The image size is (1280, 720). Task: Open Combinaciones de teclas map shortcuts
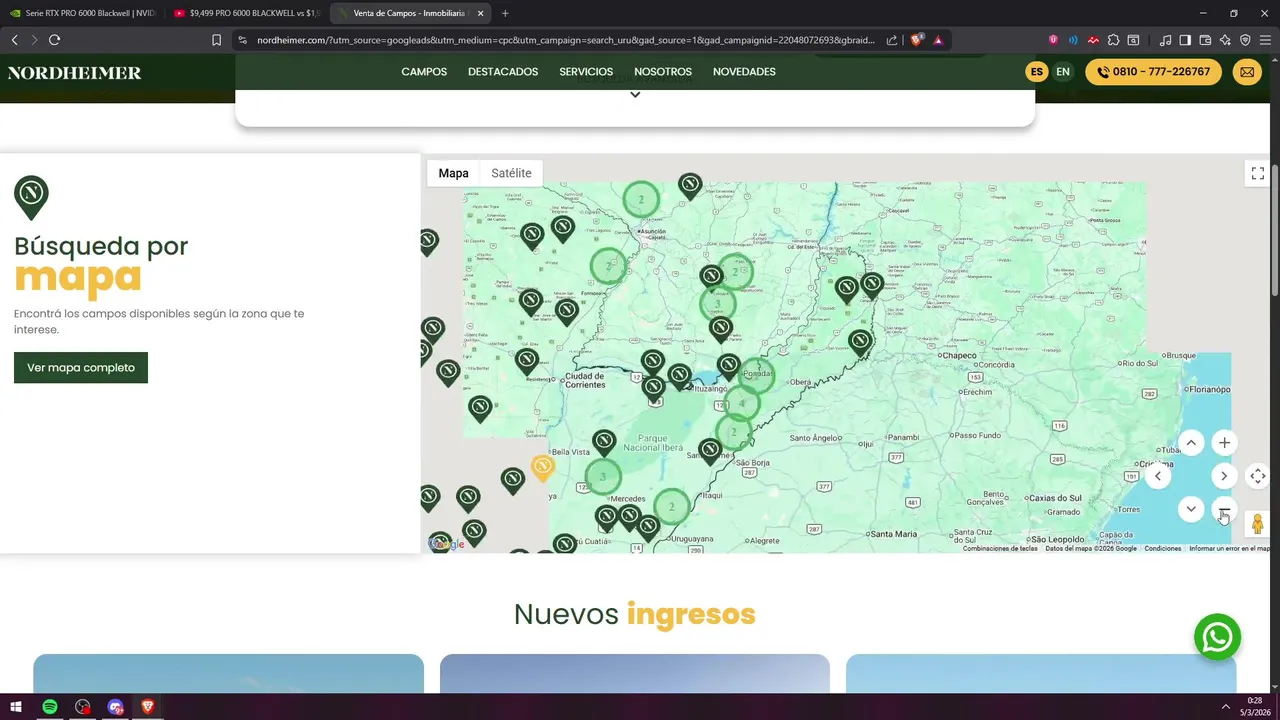[1000, 548]
